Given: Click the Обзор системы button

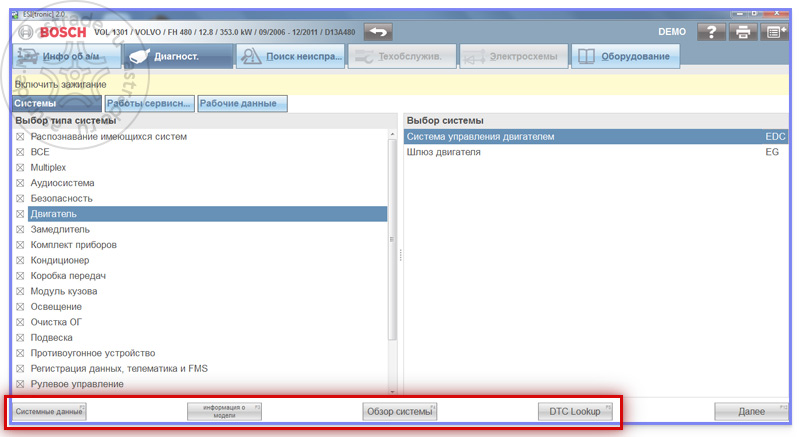Looking at the screenshot, I should [400, 411].
